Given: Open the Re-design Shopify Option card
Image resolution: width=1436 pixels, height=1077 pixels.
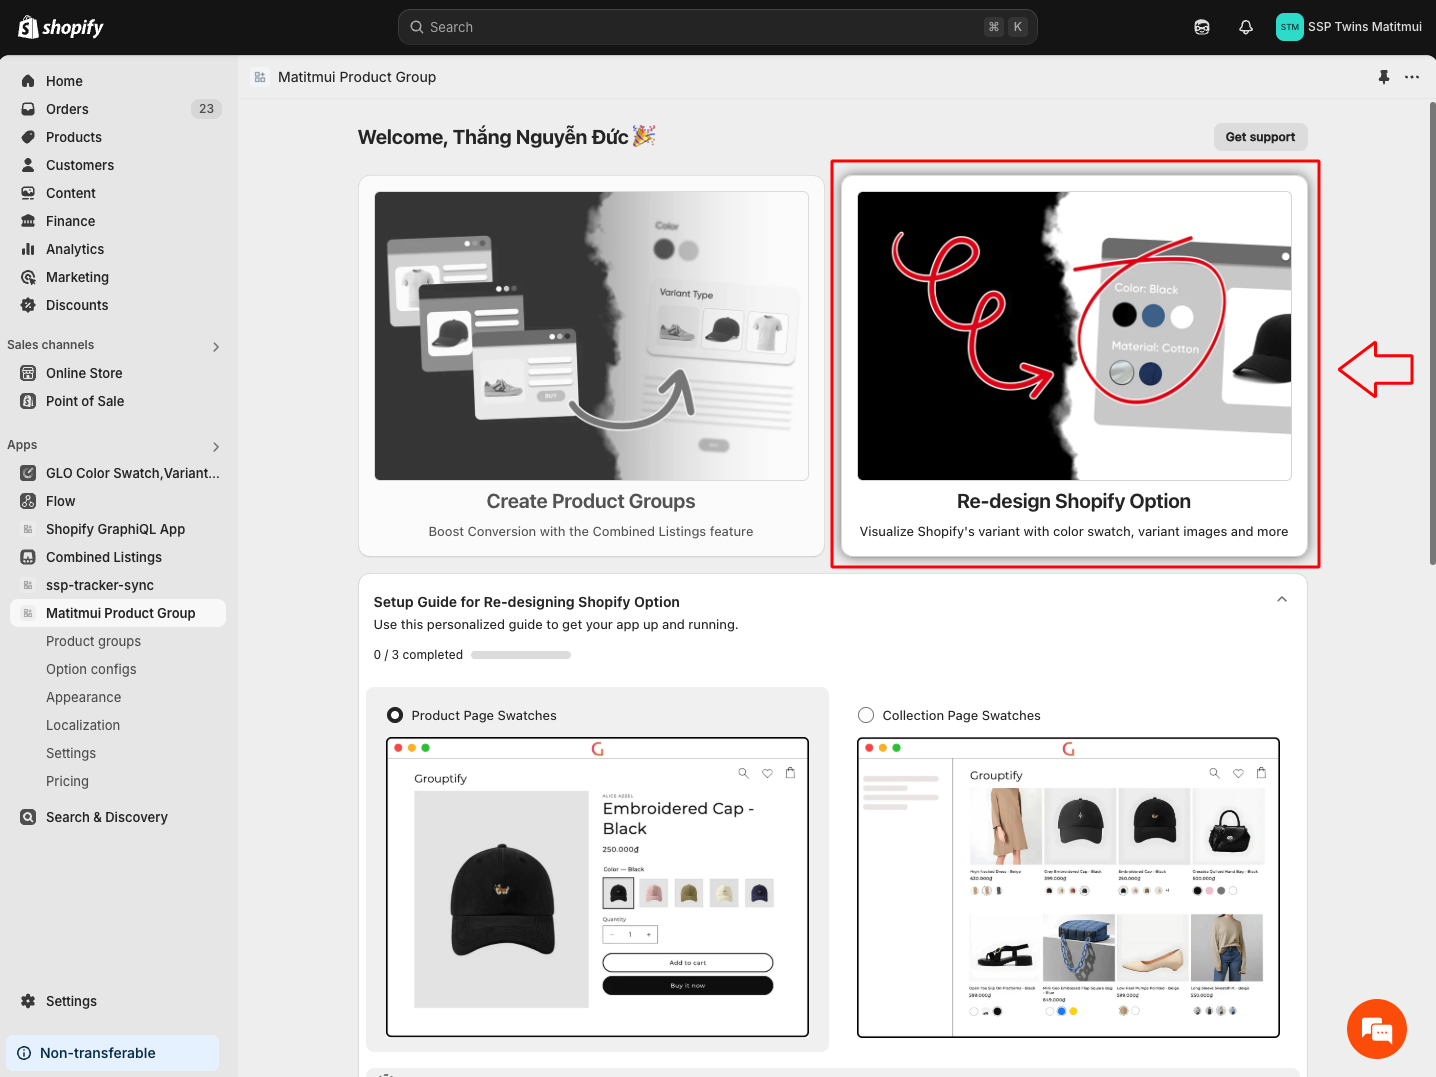Looking at the screenshot, I should click(1074, 366).
